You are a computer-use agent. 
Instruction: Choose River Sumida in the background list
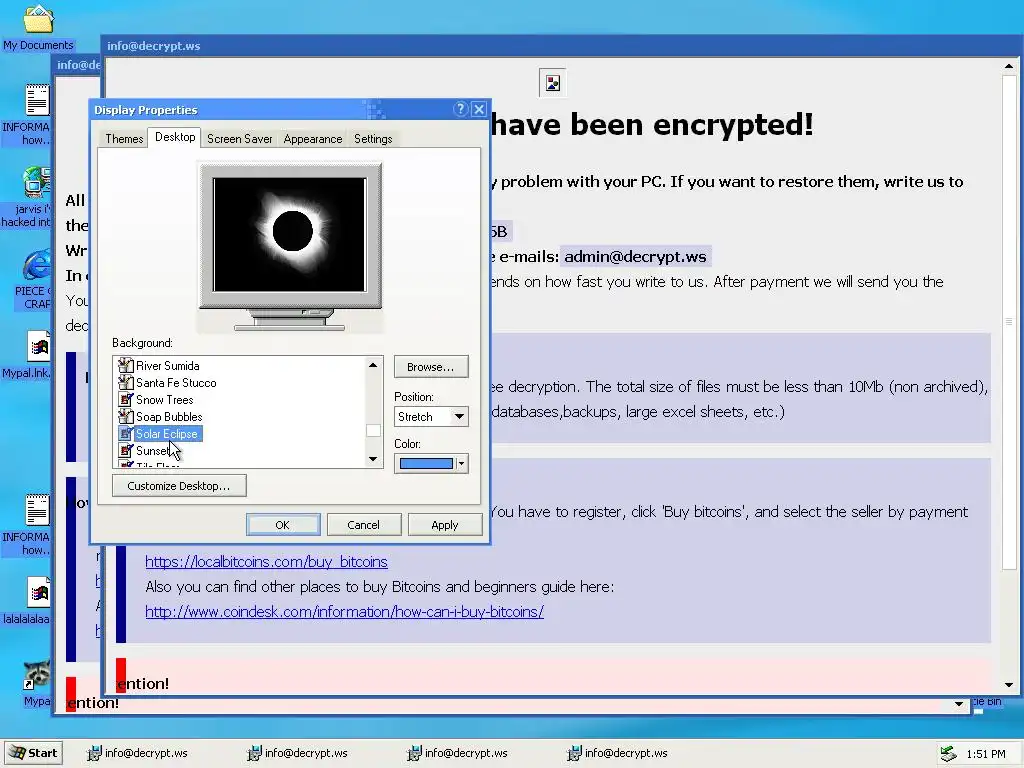pyautogui.click(x=167, y=366)
